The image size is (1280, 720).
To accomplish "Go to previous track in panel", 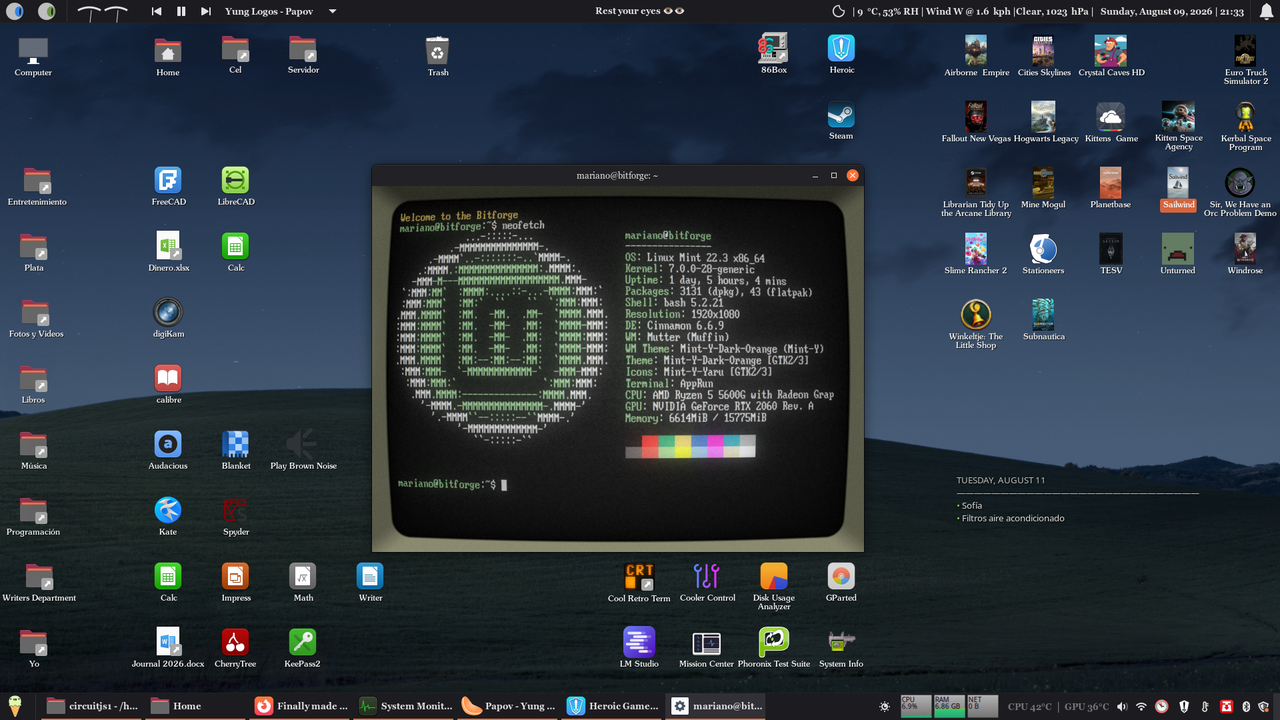I will coord(157,11).
